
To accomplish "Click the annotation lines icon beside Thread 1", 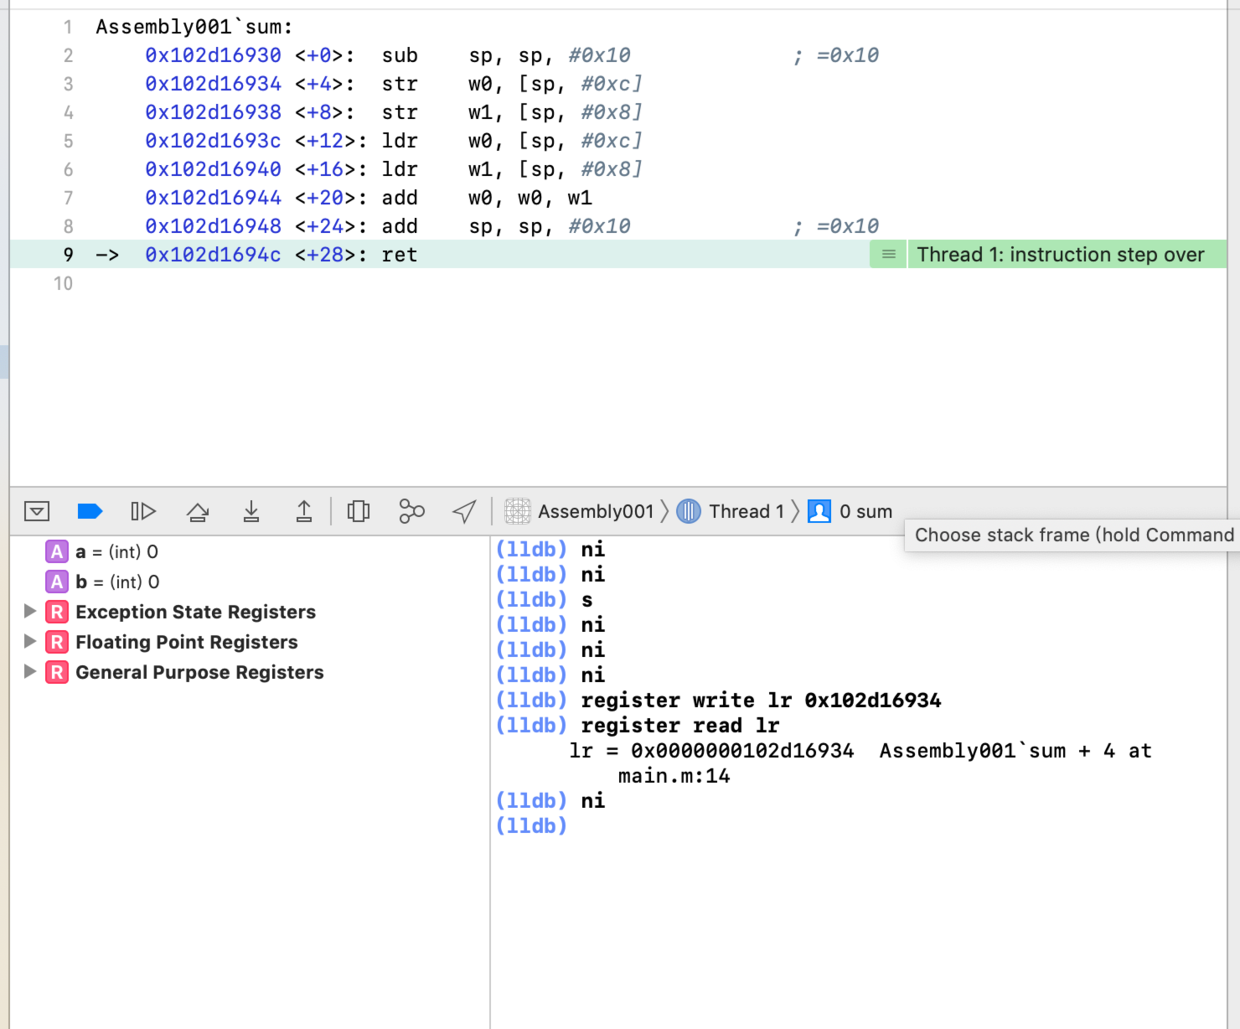I will pos(888,254).
